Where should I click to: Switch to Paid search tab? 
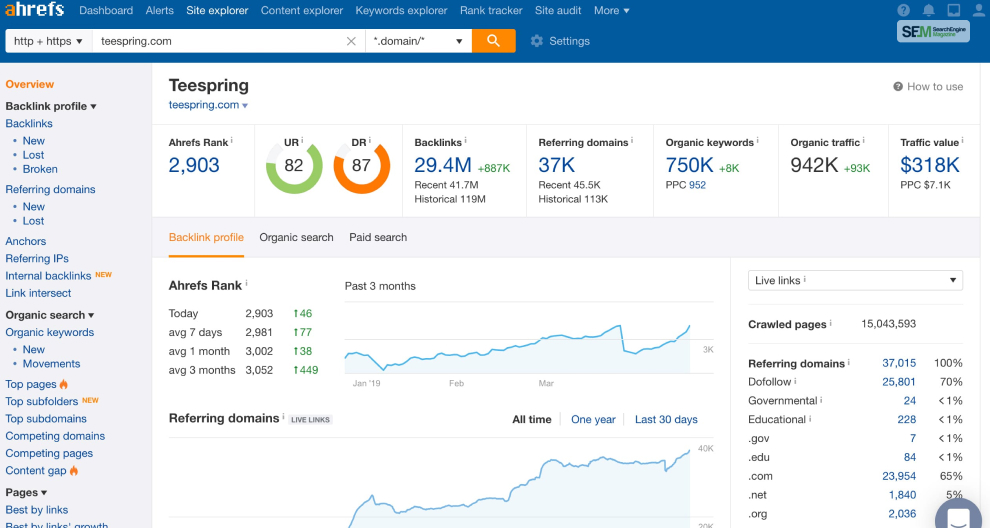(378, 237)
